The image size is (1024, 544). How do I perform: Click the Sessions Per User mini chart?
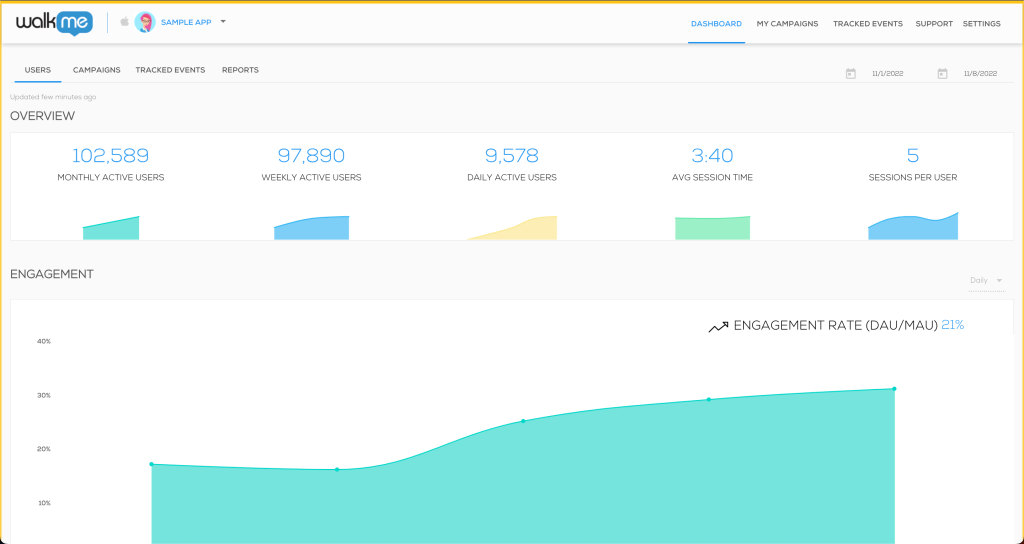(x=912, y=227)
